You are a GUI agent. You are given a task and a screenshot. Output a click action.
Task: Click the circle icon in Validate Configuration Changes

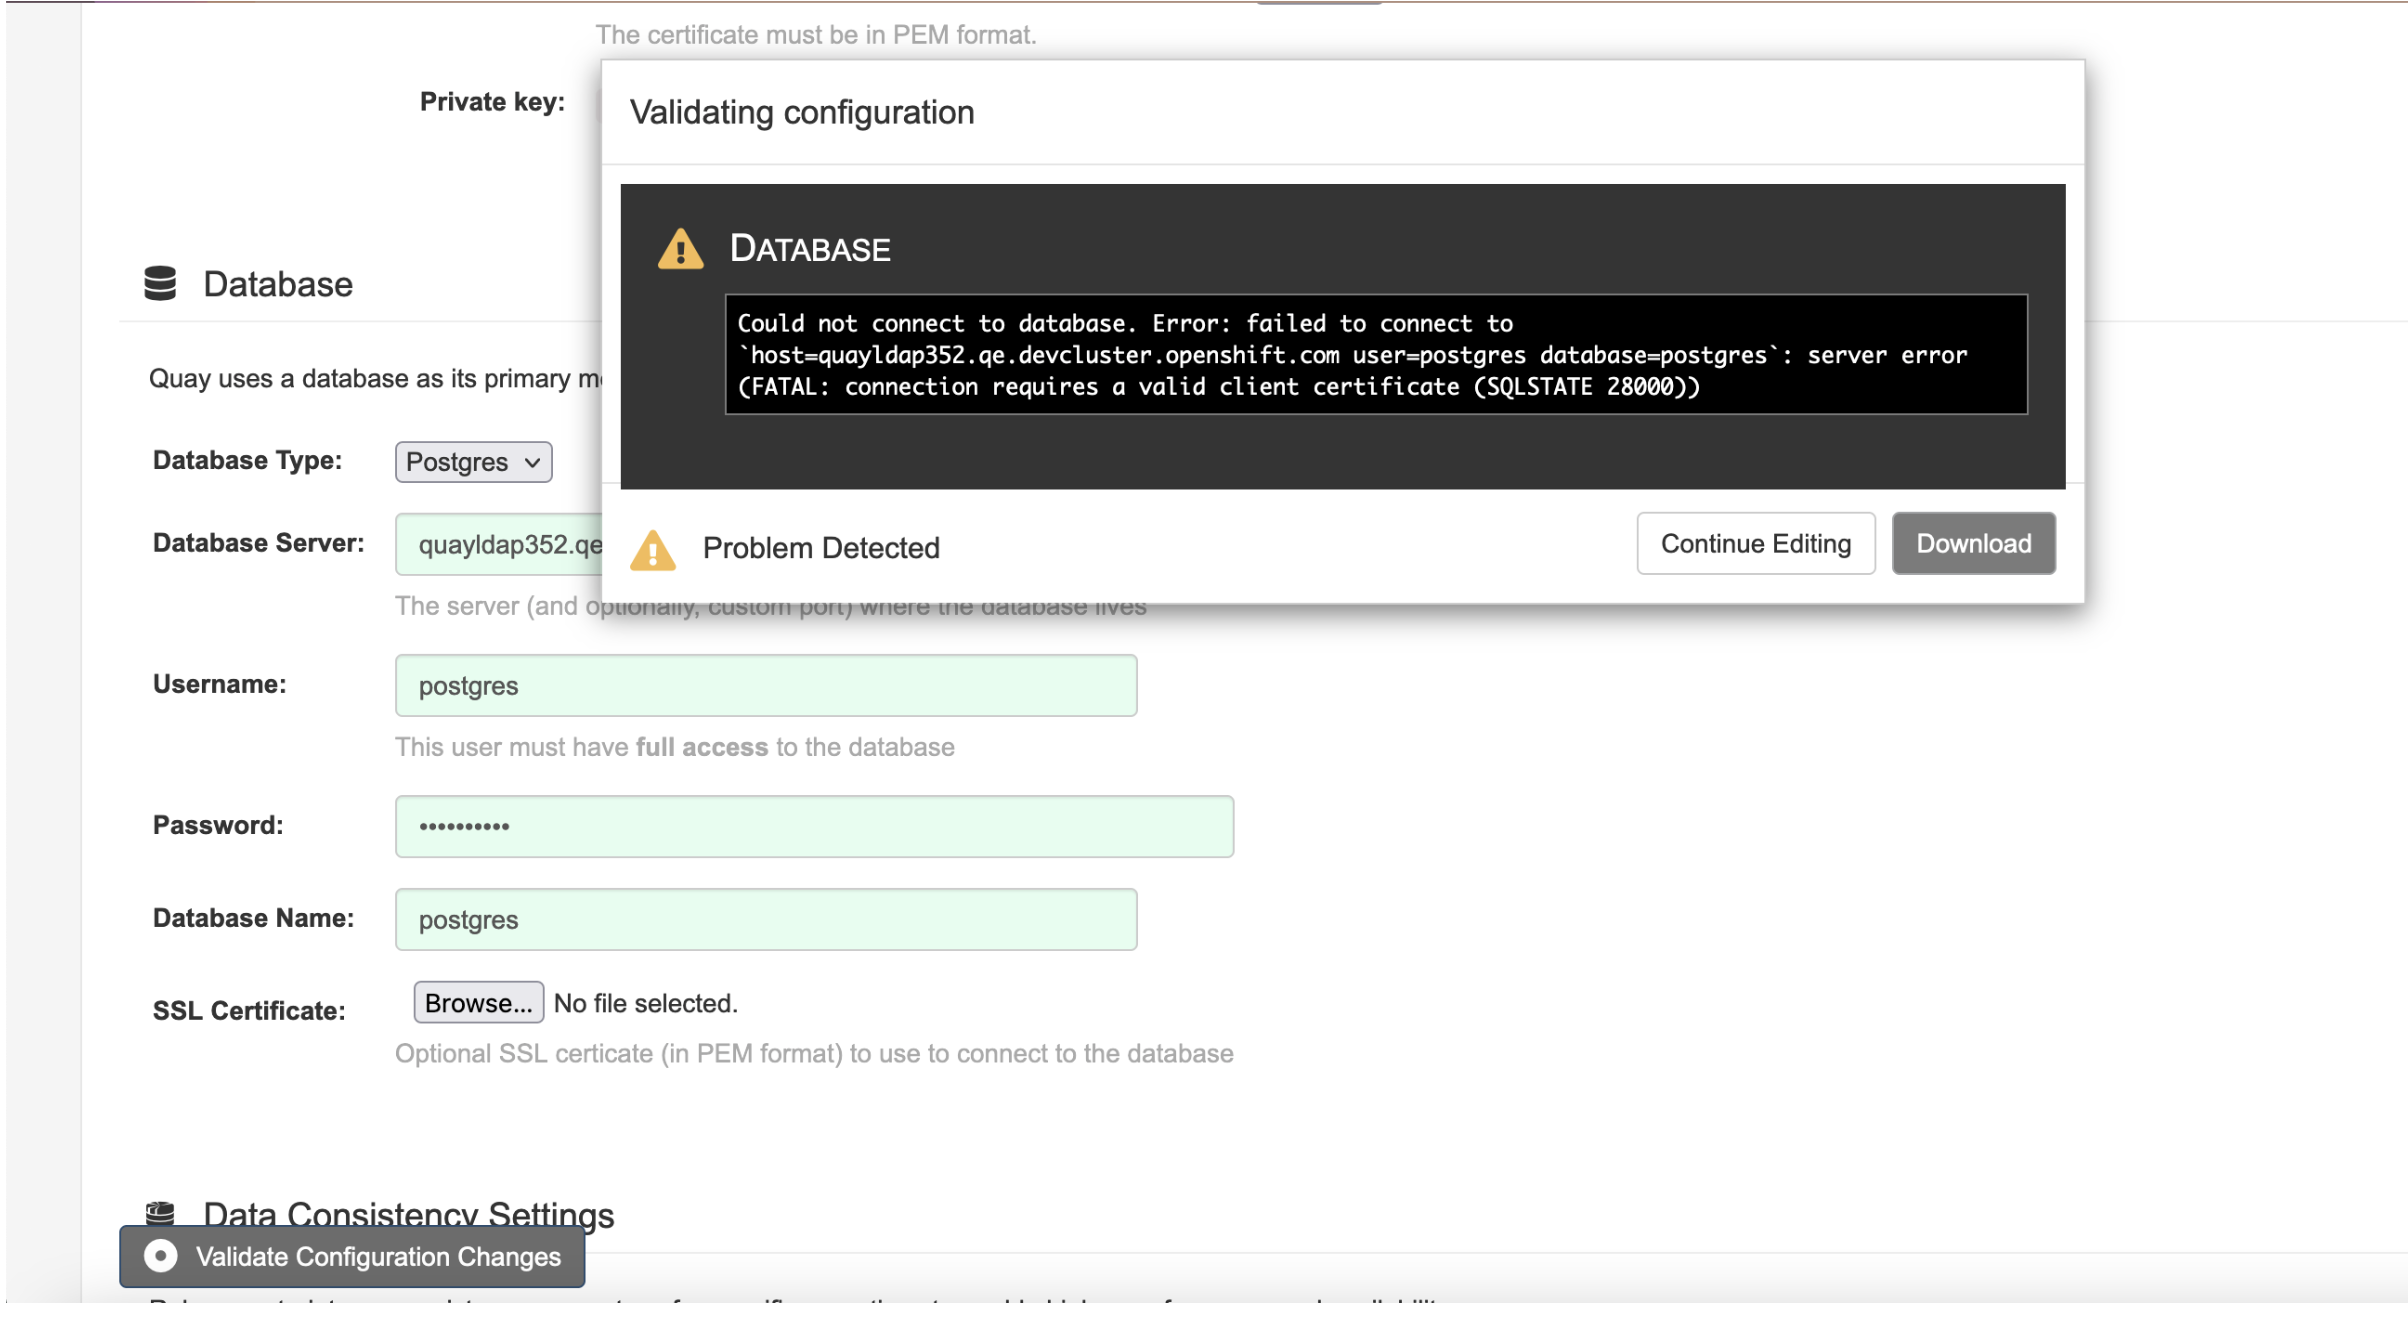(160, 1256)
